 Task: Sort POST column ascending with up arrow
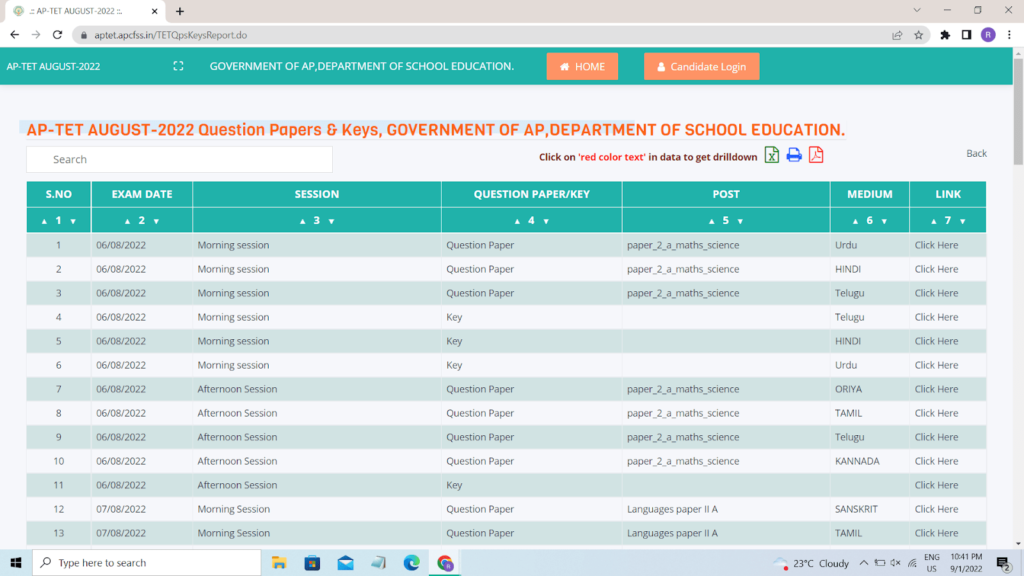point(711,221)
